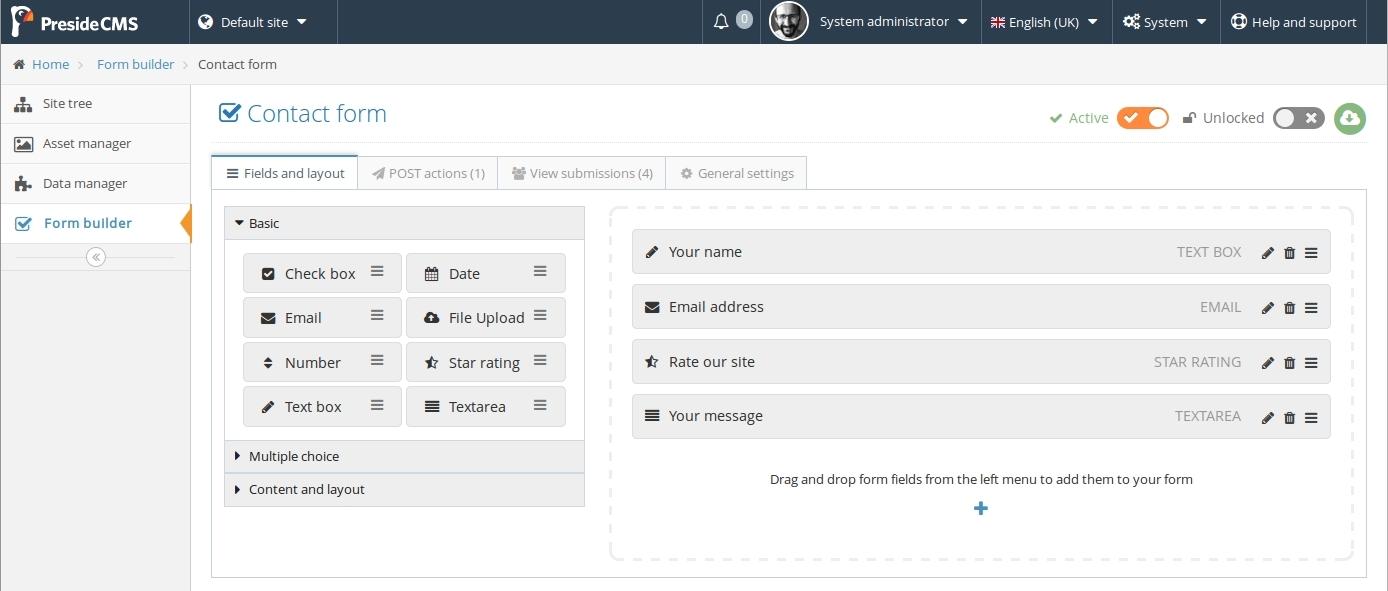
Task: Expand the Content and layout section
Action: (306, 489)
